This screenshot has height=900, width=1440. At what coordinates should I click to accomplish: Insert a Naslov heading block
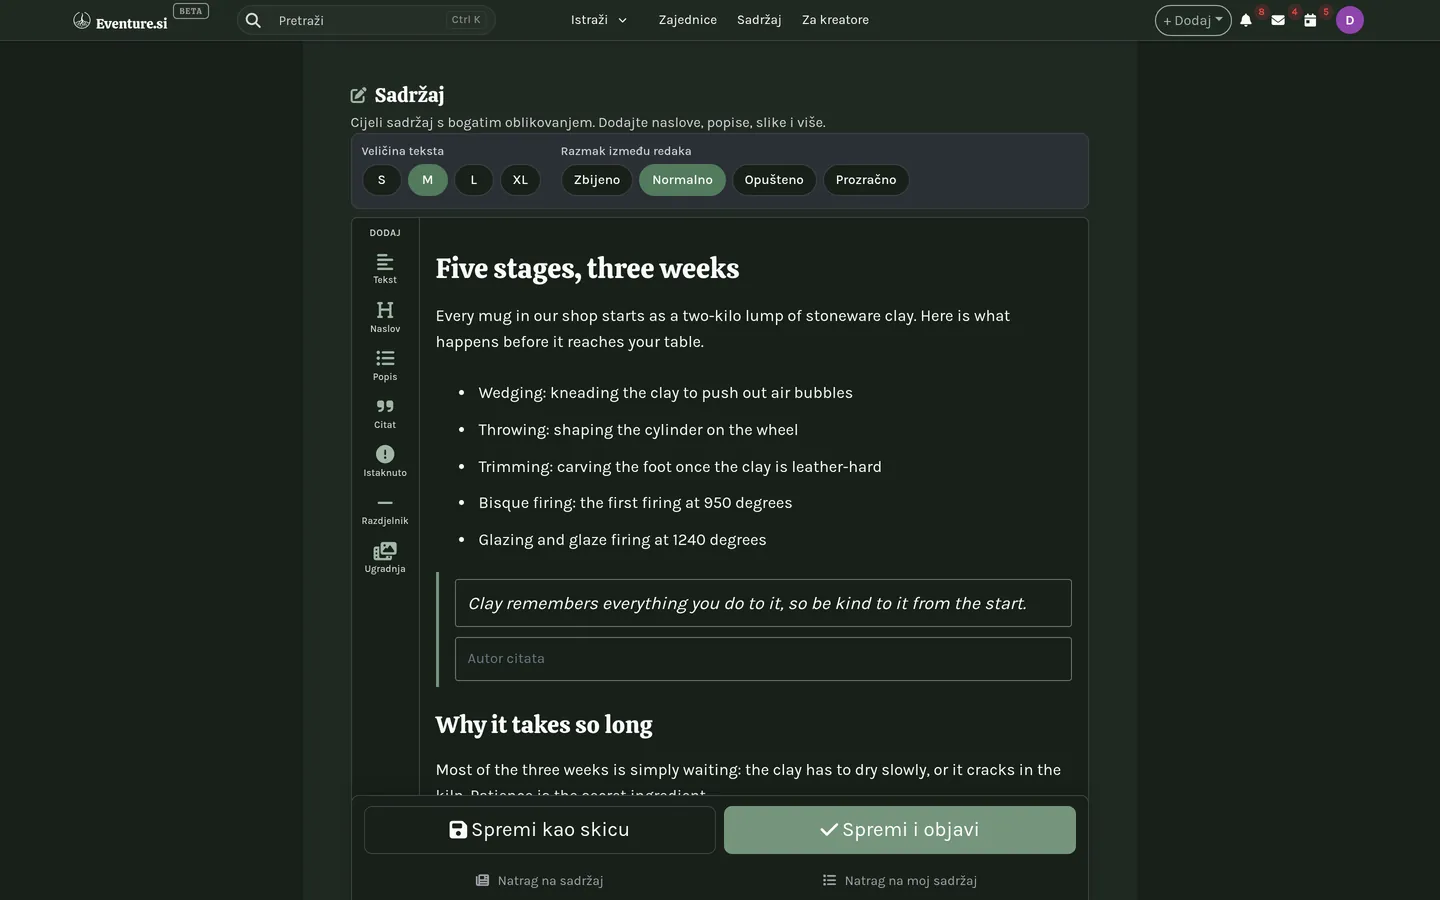coord(385,316)
